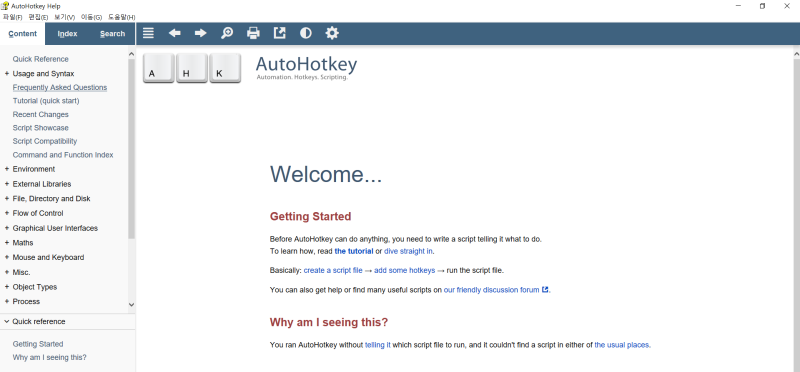Open Command and Function Index page
The height and width of the screenshot is (372, 800).
(x=63, y=155)
